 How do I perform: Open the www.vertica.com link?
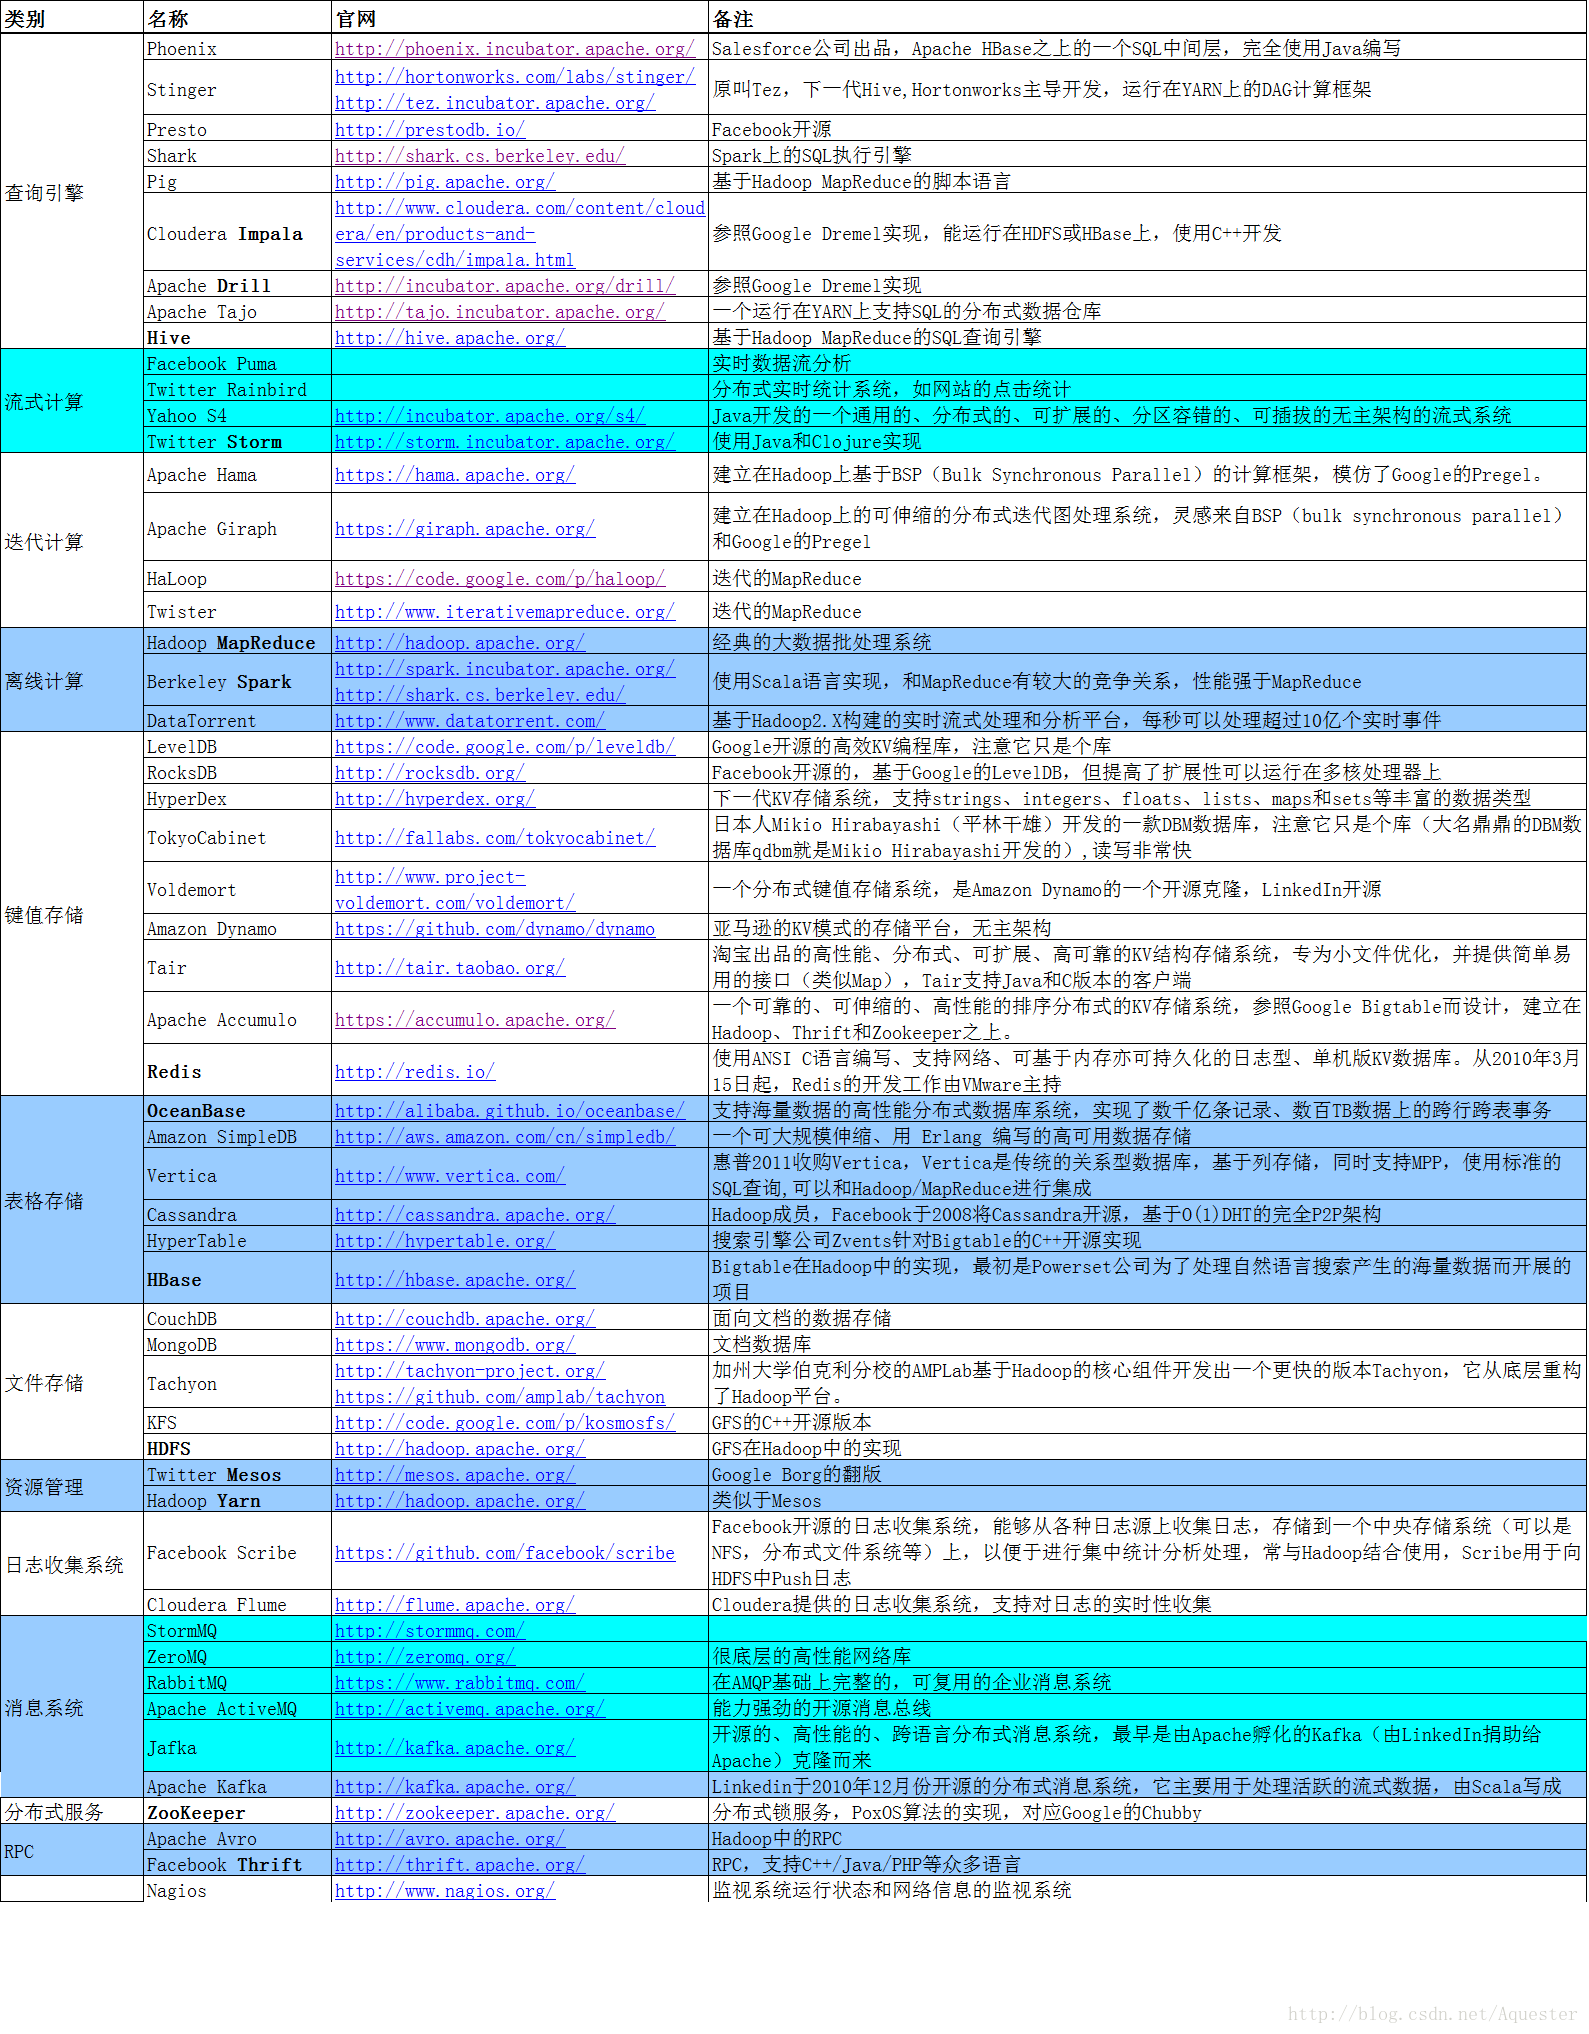449,1176
